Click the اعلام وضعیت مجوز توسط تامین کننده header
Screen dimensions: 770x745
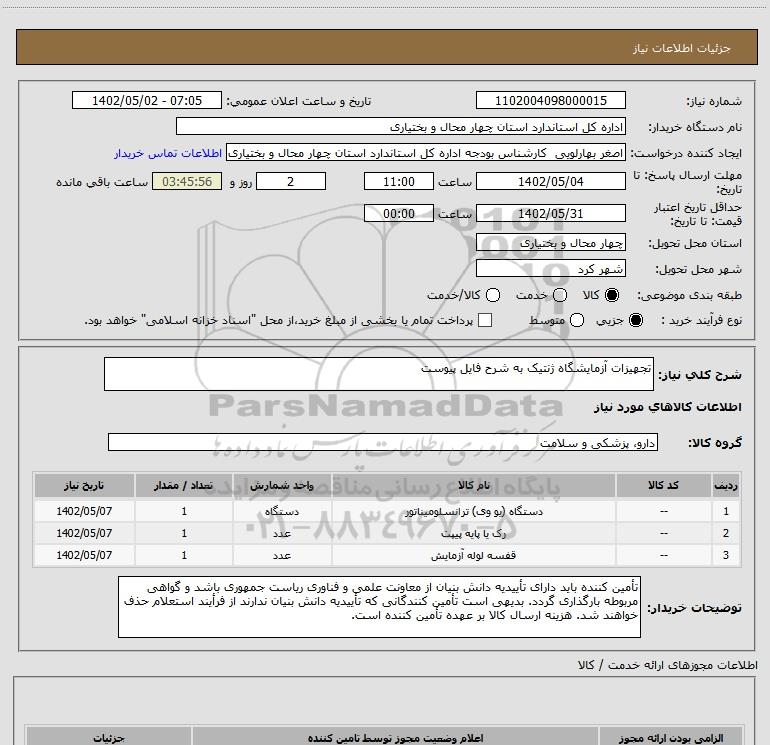tap(395, 738)
